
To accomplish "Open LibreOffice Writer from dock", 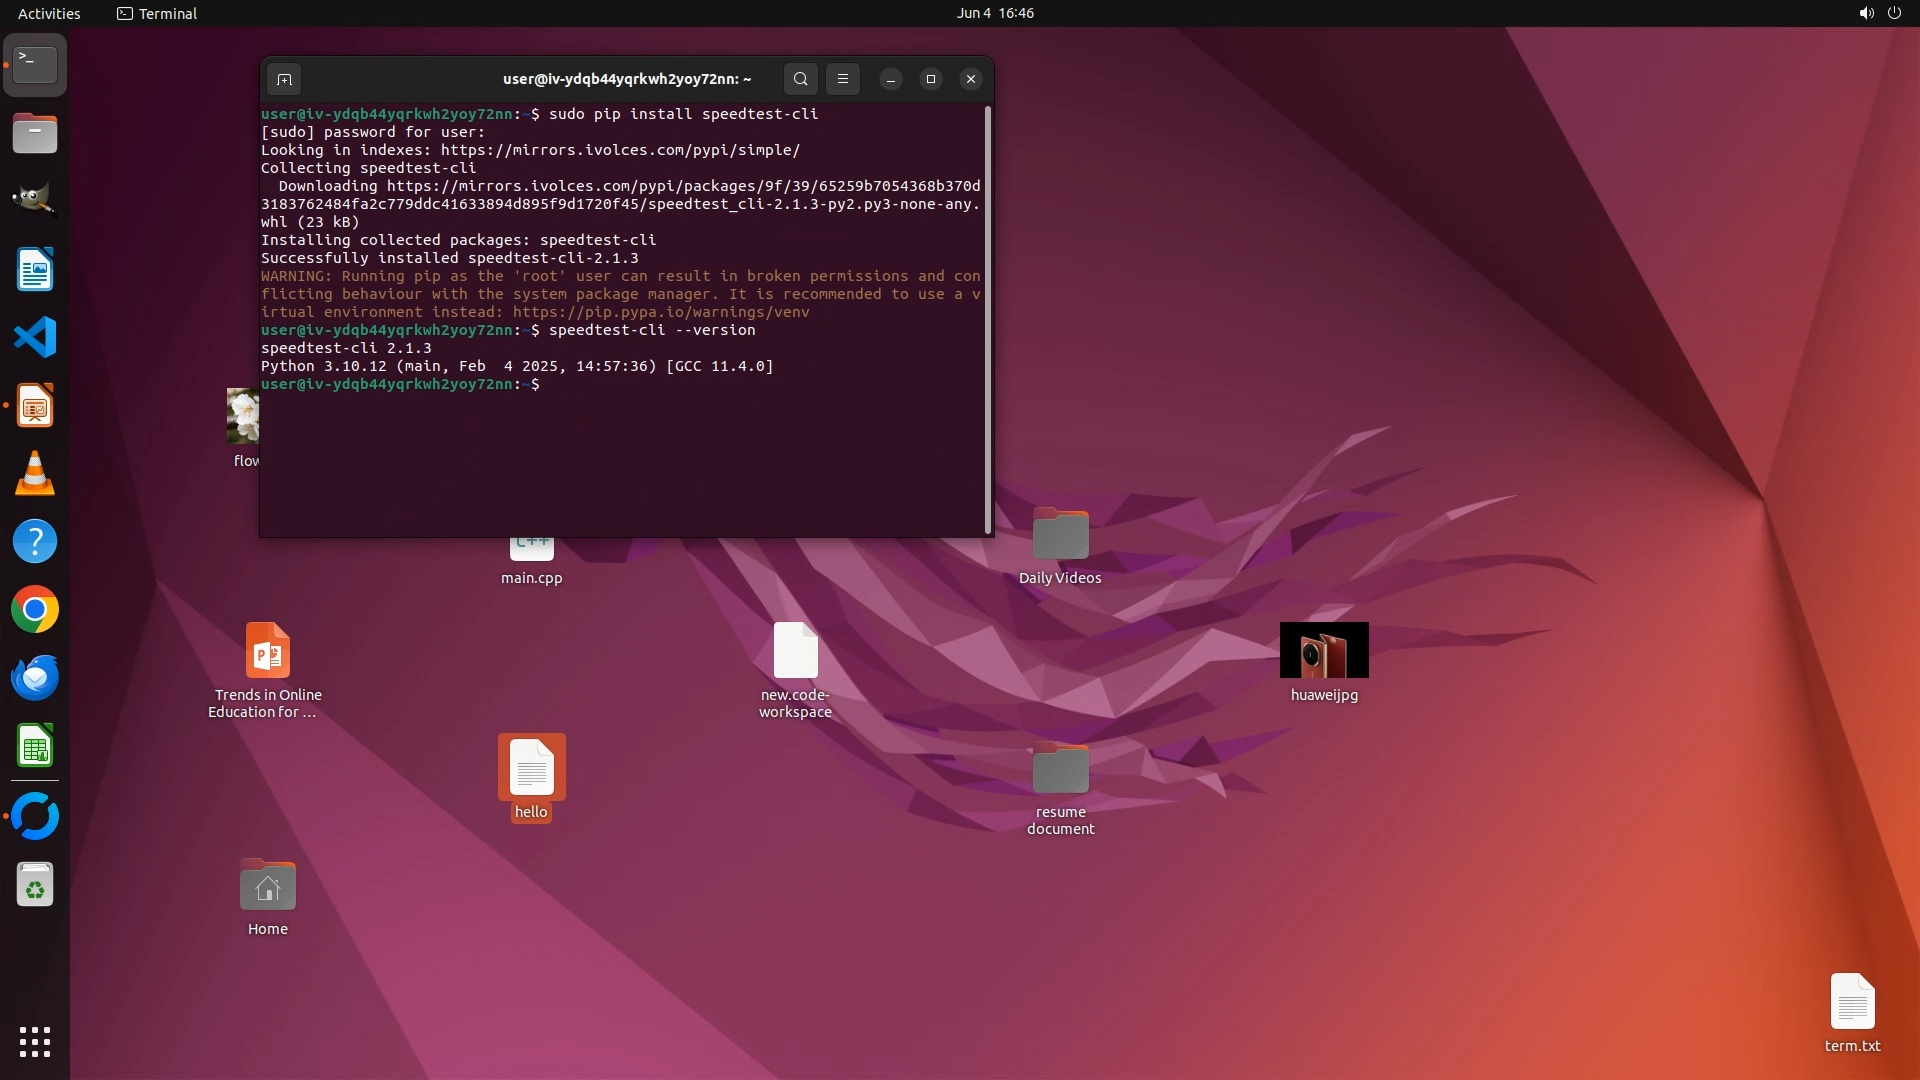I will click(35, 270).
